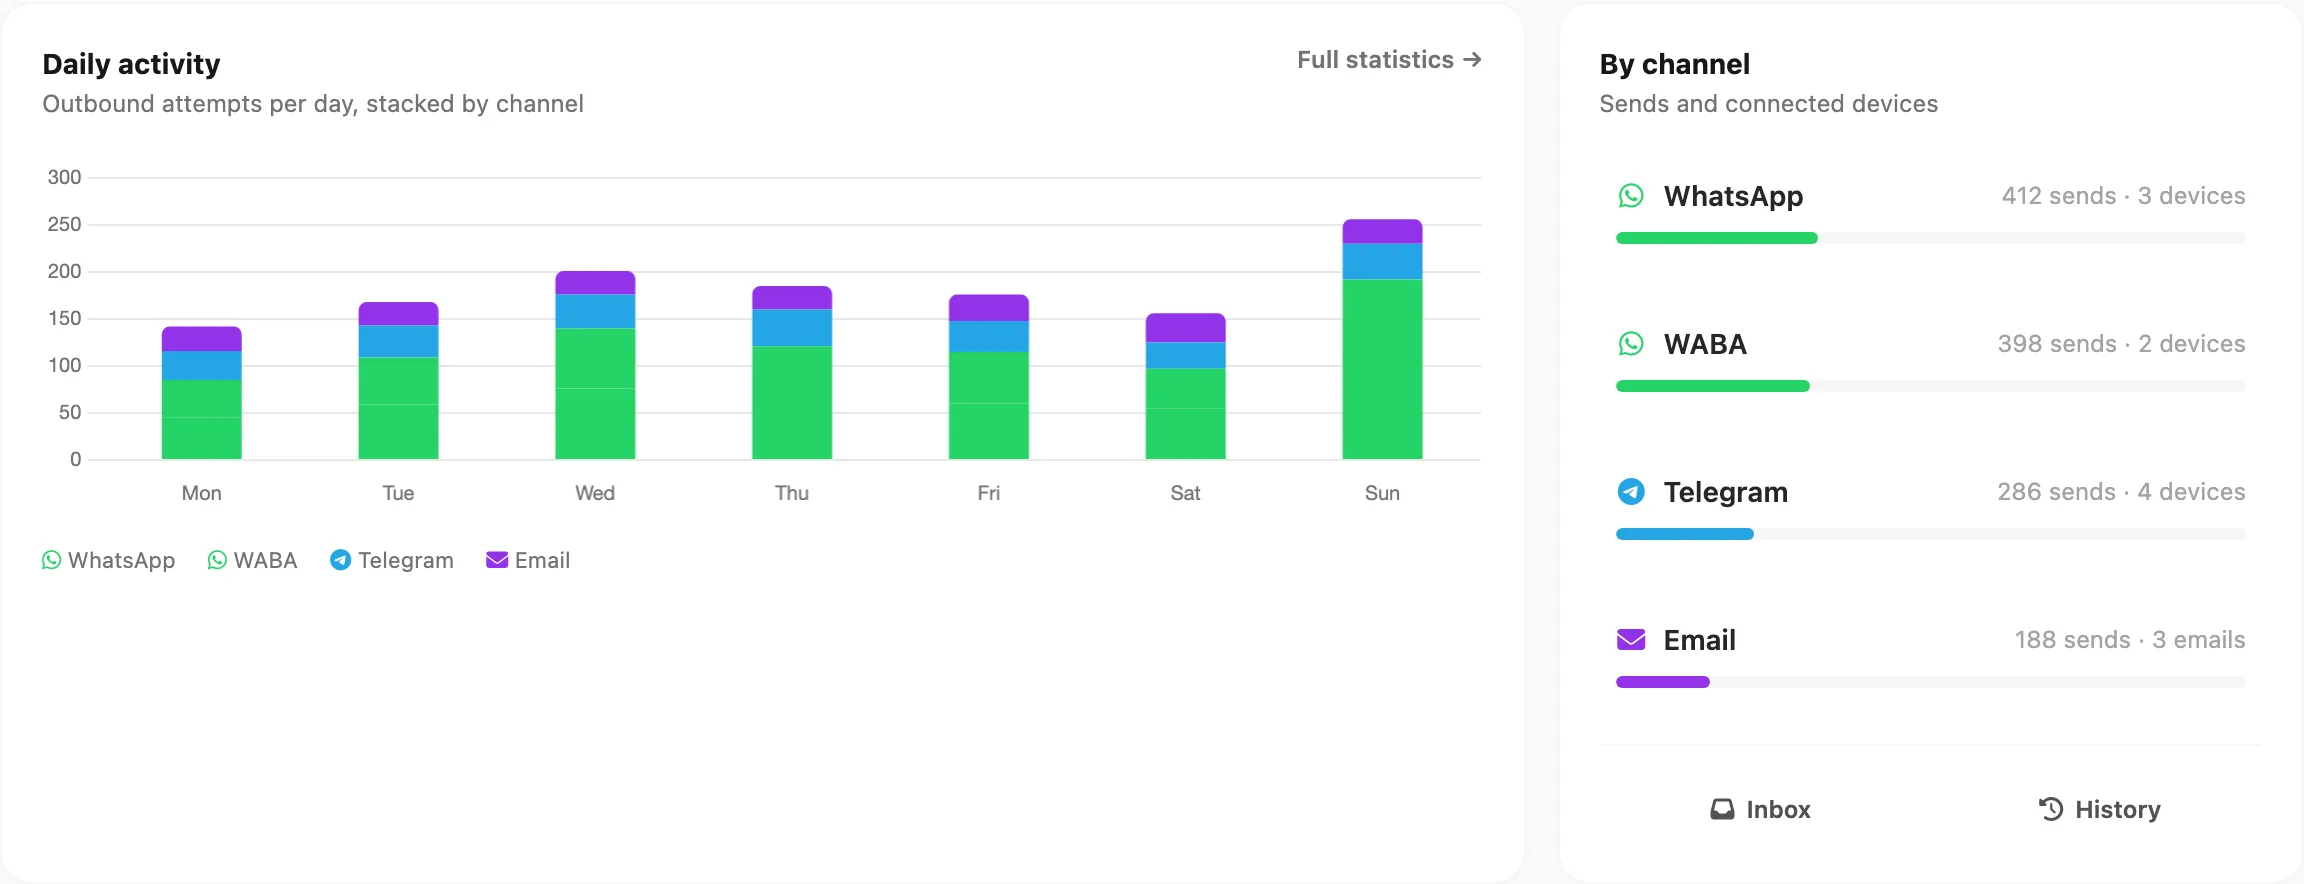Click 'Sends and connected devices' subtitle
Viewport: 2304px width, 884px height.
1768,104
